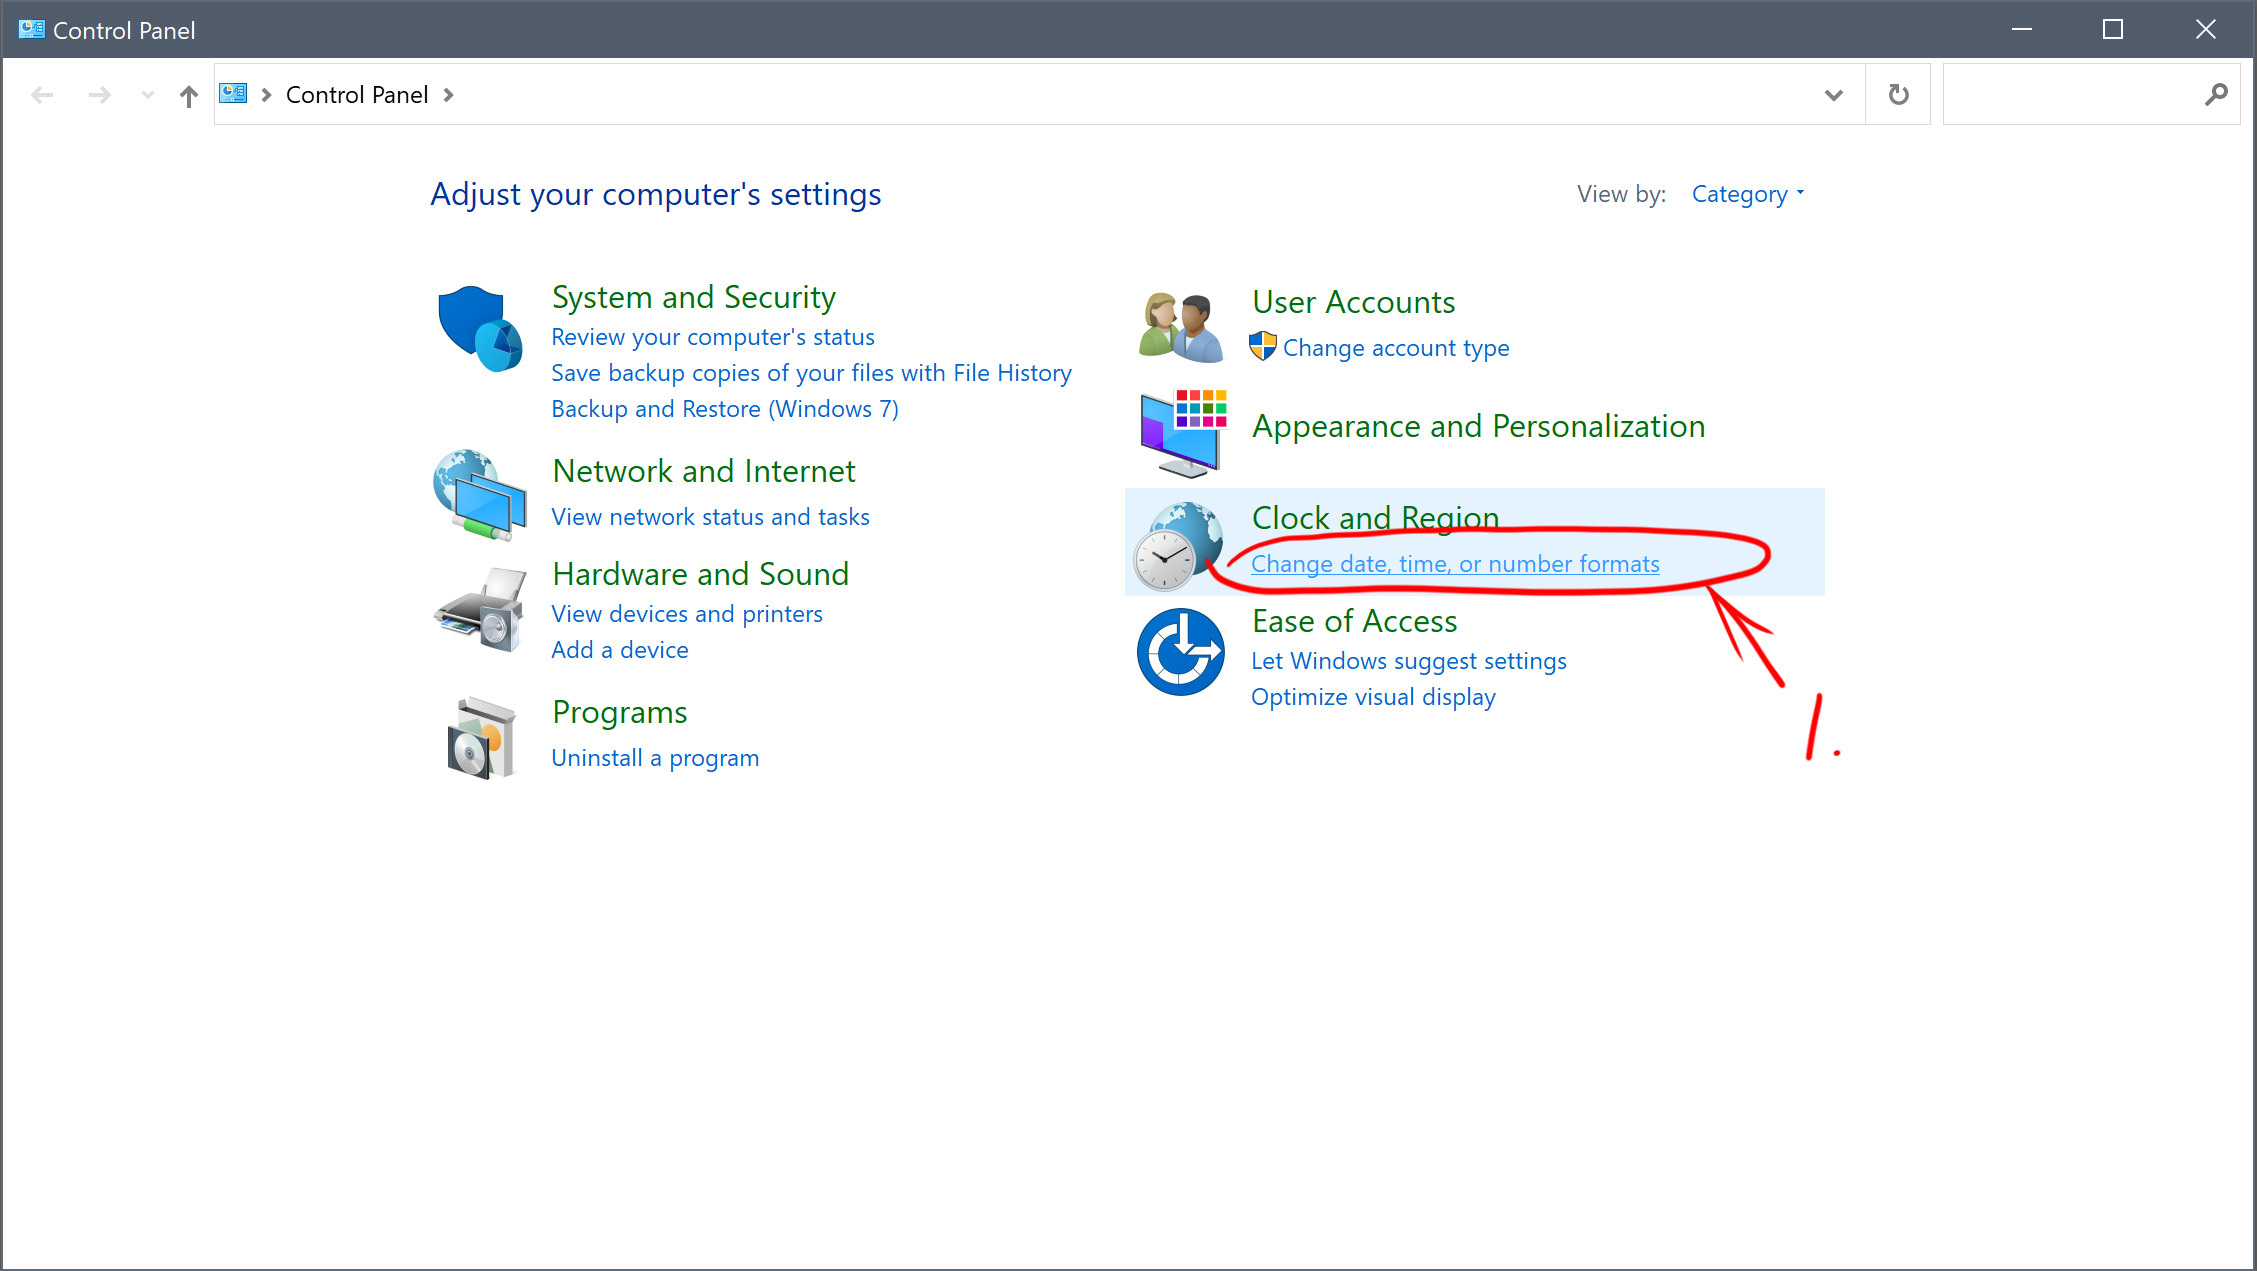
Task: Open the Clock and Region globe-clock icon
Action: coord(1179,546)
